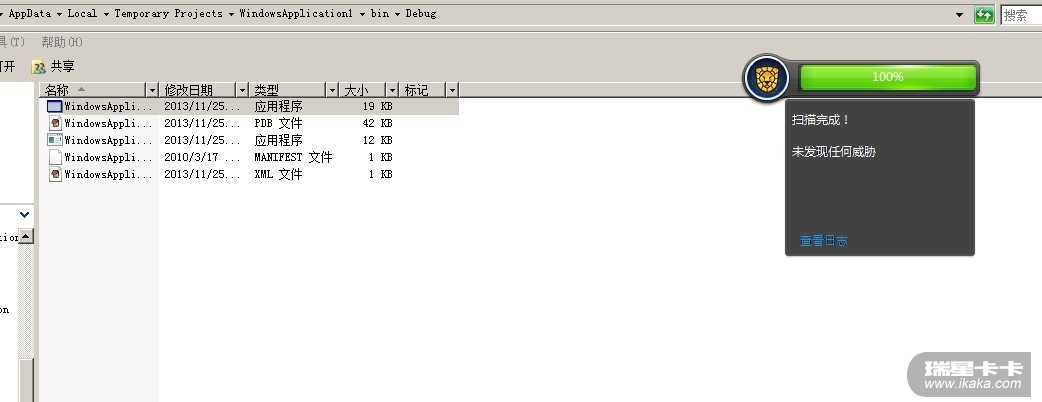The image size is (1042, 402).
Task: Open the 修改日期 column filter dropdown
Action: click(242, 90)
